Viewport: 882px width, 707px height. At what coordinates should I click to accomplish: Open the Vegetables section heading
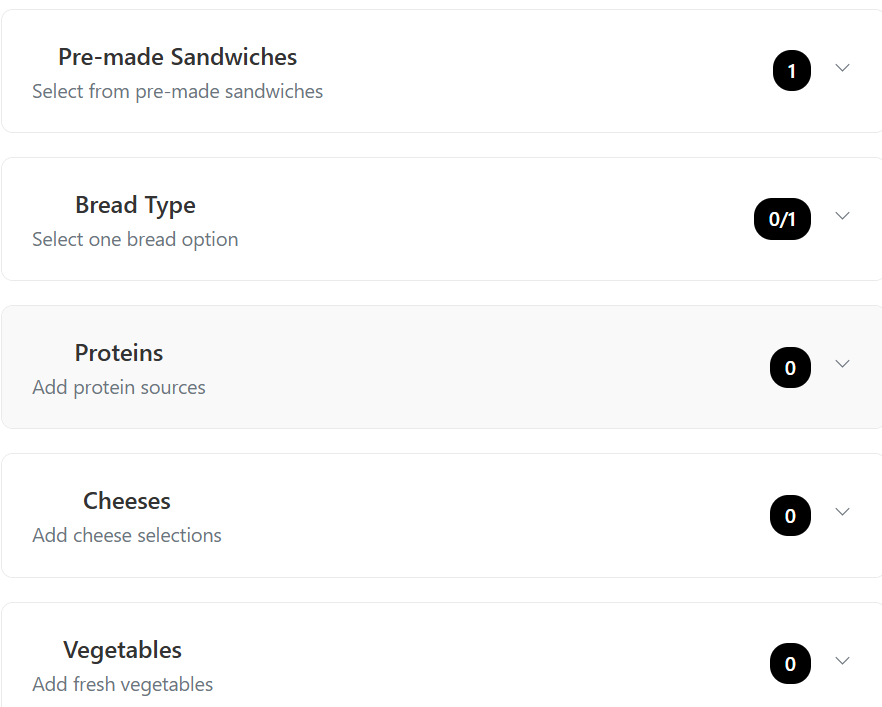[x=122, y=650]
